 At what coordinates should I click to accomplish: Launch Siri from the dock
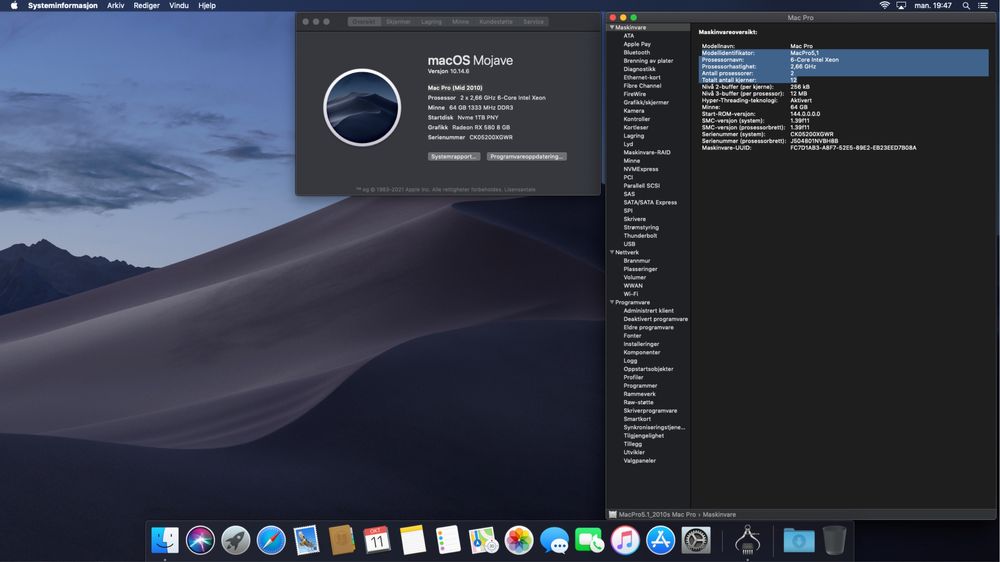(x=200, y=540)
